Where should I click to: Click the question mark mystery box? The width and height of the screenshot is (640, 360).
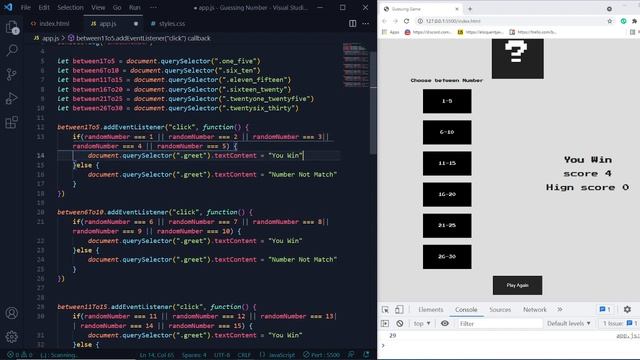[x=518, y=59]
